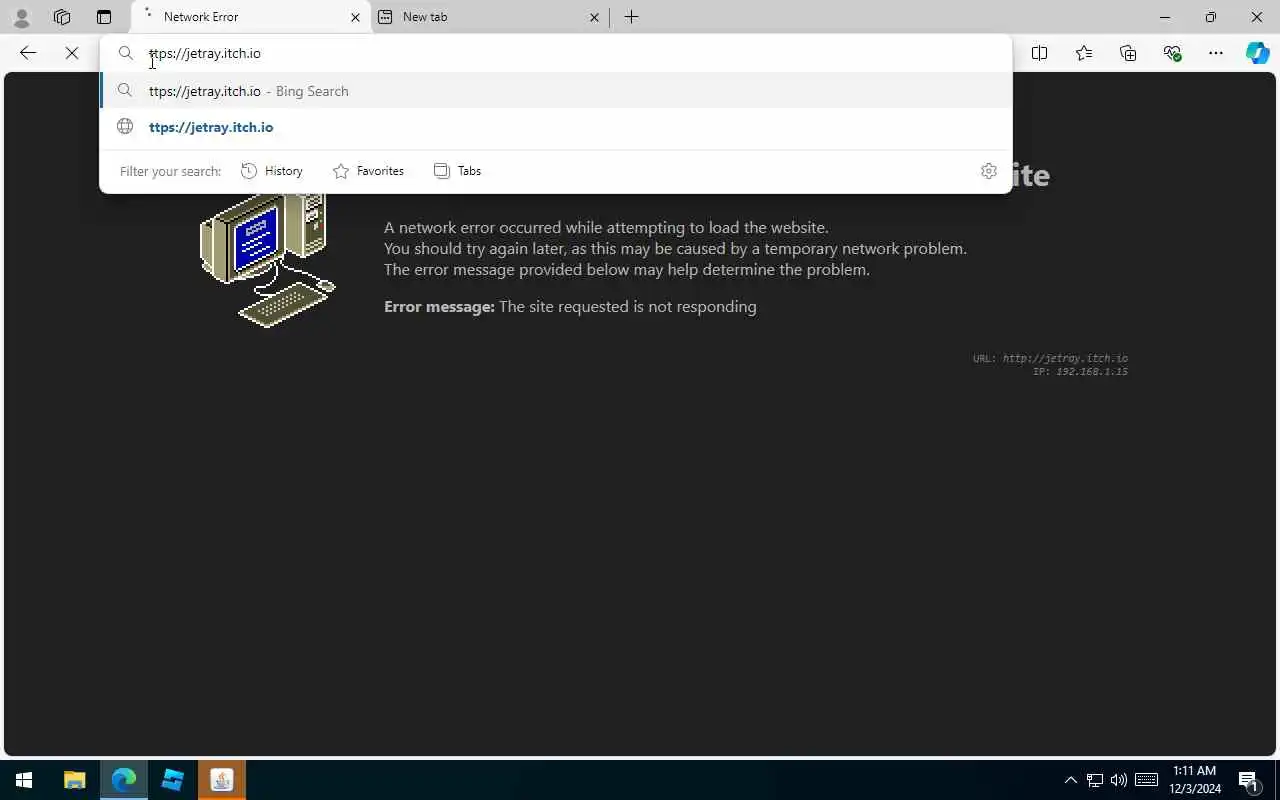
Task: Open the blue taskbar app beside Edge
Action: coord(173,780)
